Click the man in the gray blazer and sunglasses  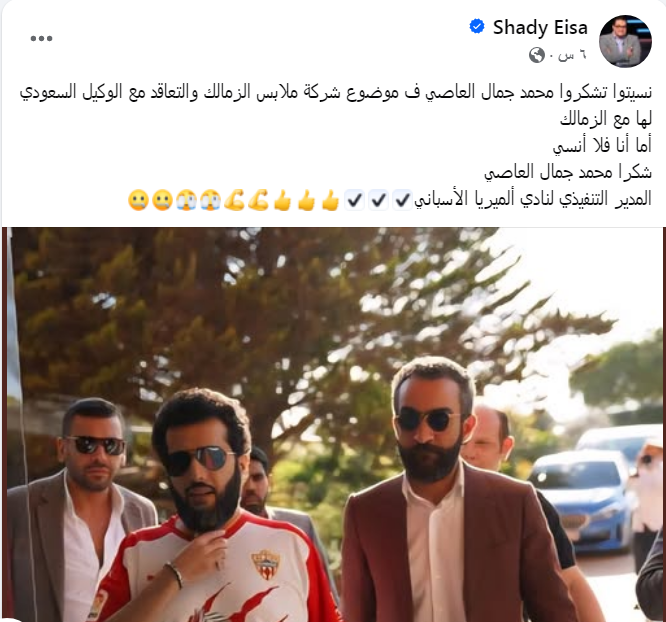[81, 510]
